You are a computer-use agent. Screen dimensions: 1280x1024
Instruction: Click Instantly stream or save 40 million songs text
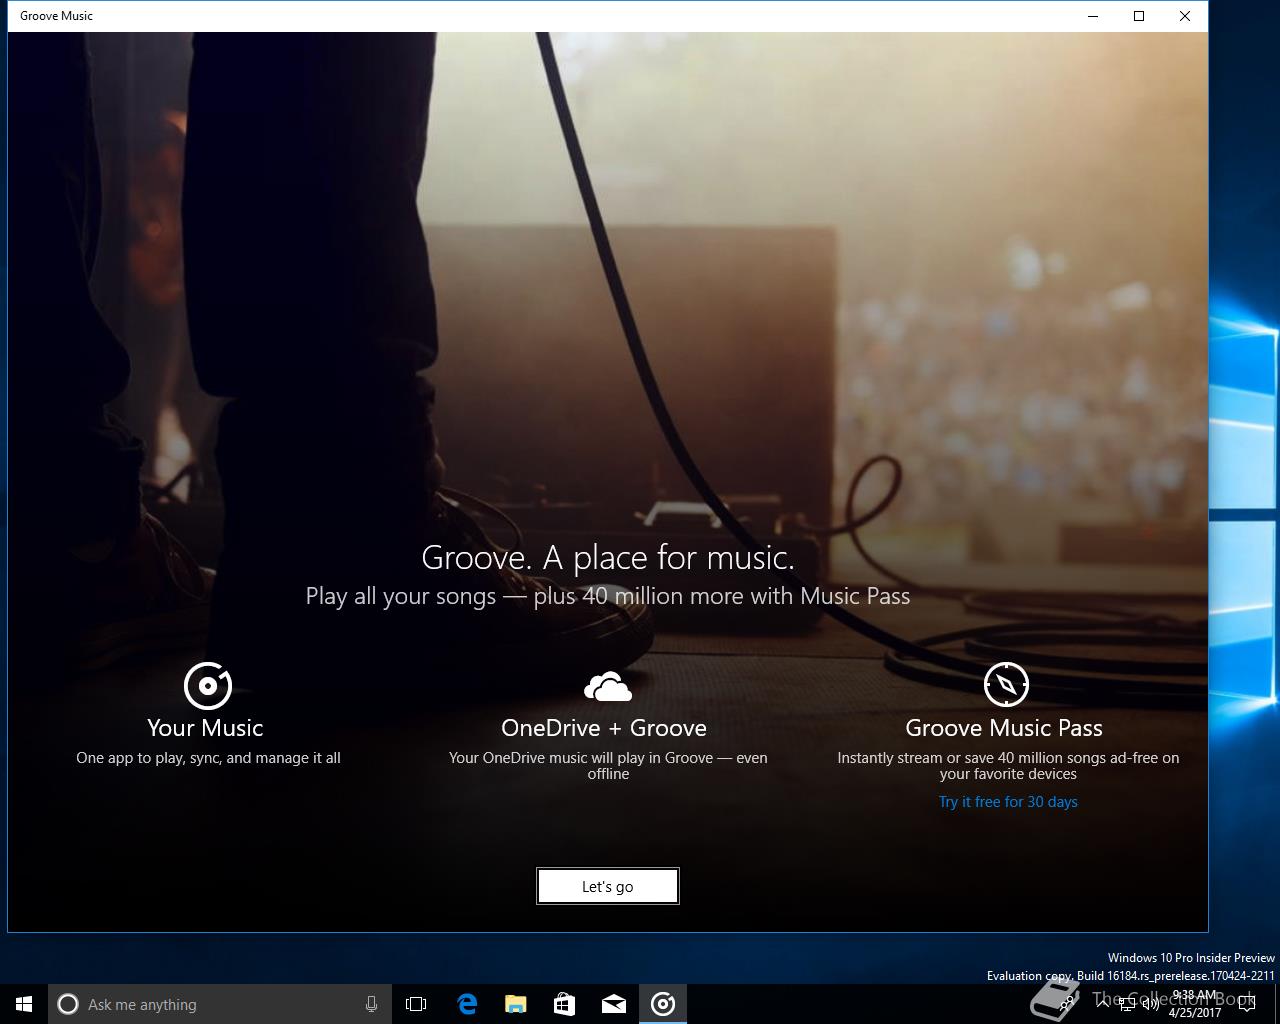[x=1008, y=766]
